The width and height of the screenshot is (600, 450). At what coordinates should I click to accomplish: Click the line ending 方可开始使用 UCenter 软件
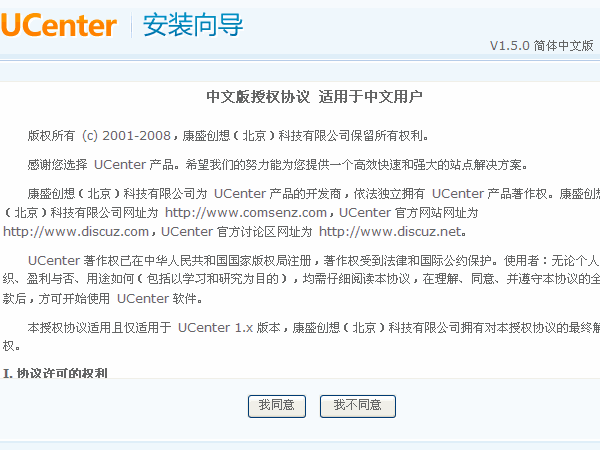[x=103, y=298]
